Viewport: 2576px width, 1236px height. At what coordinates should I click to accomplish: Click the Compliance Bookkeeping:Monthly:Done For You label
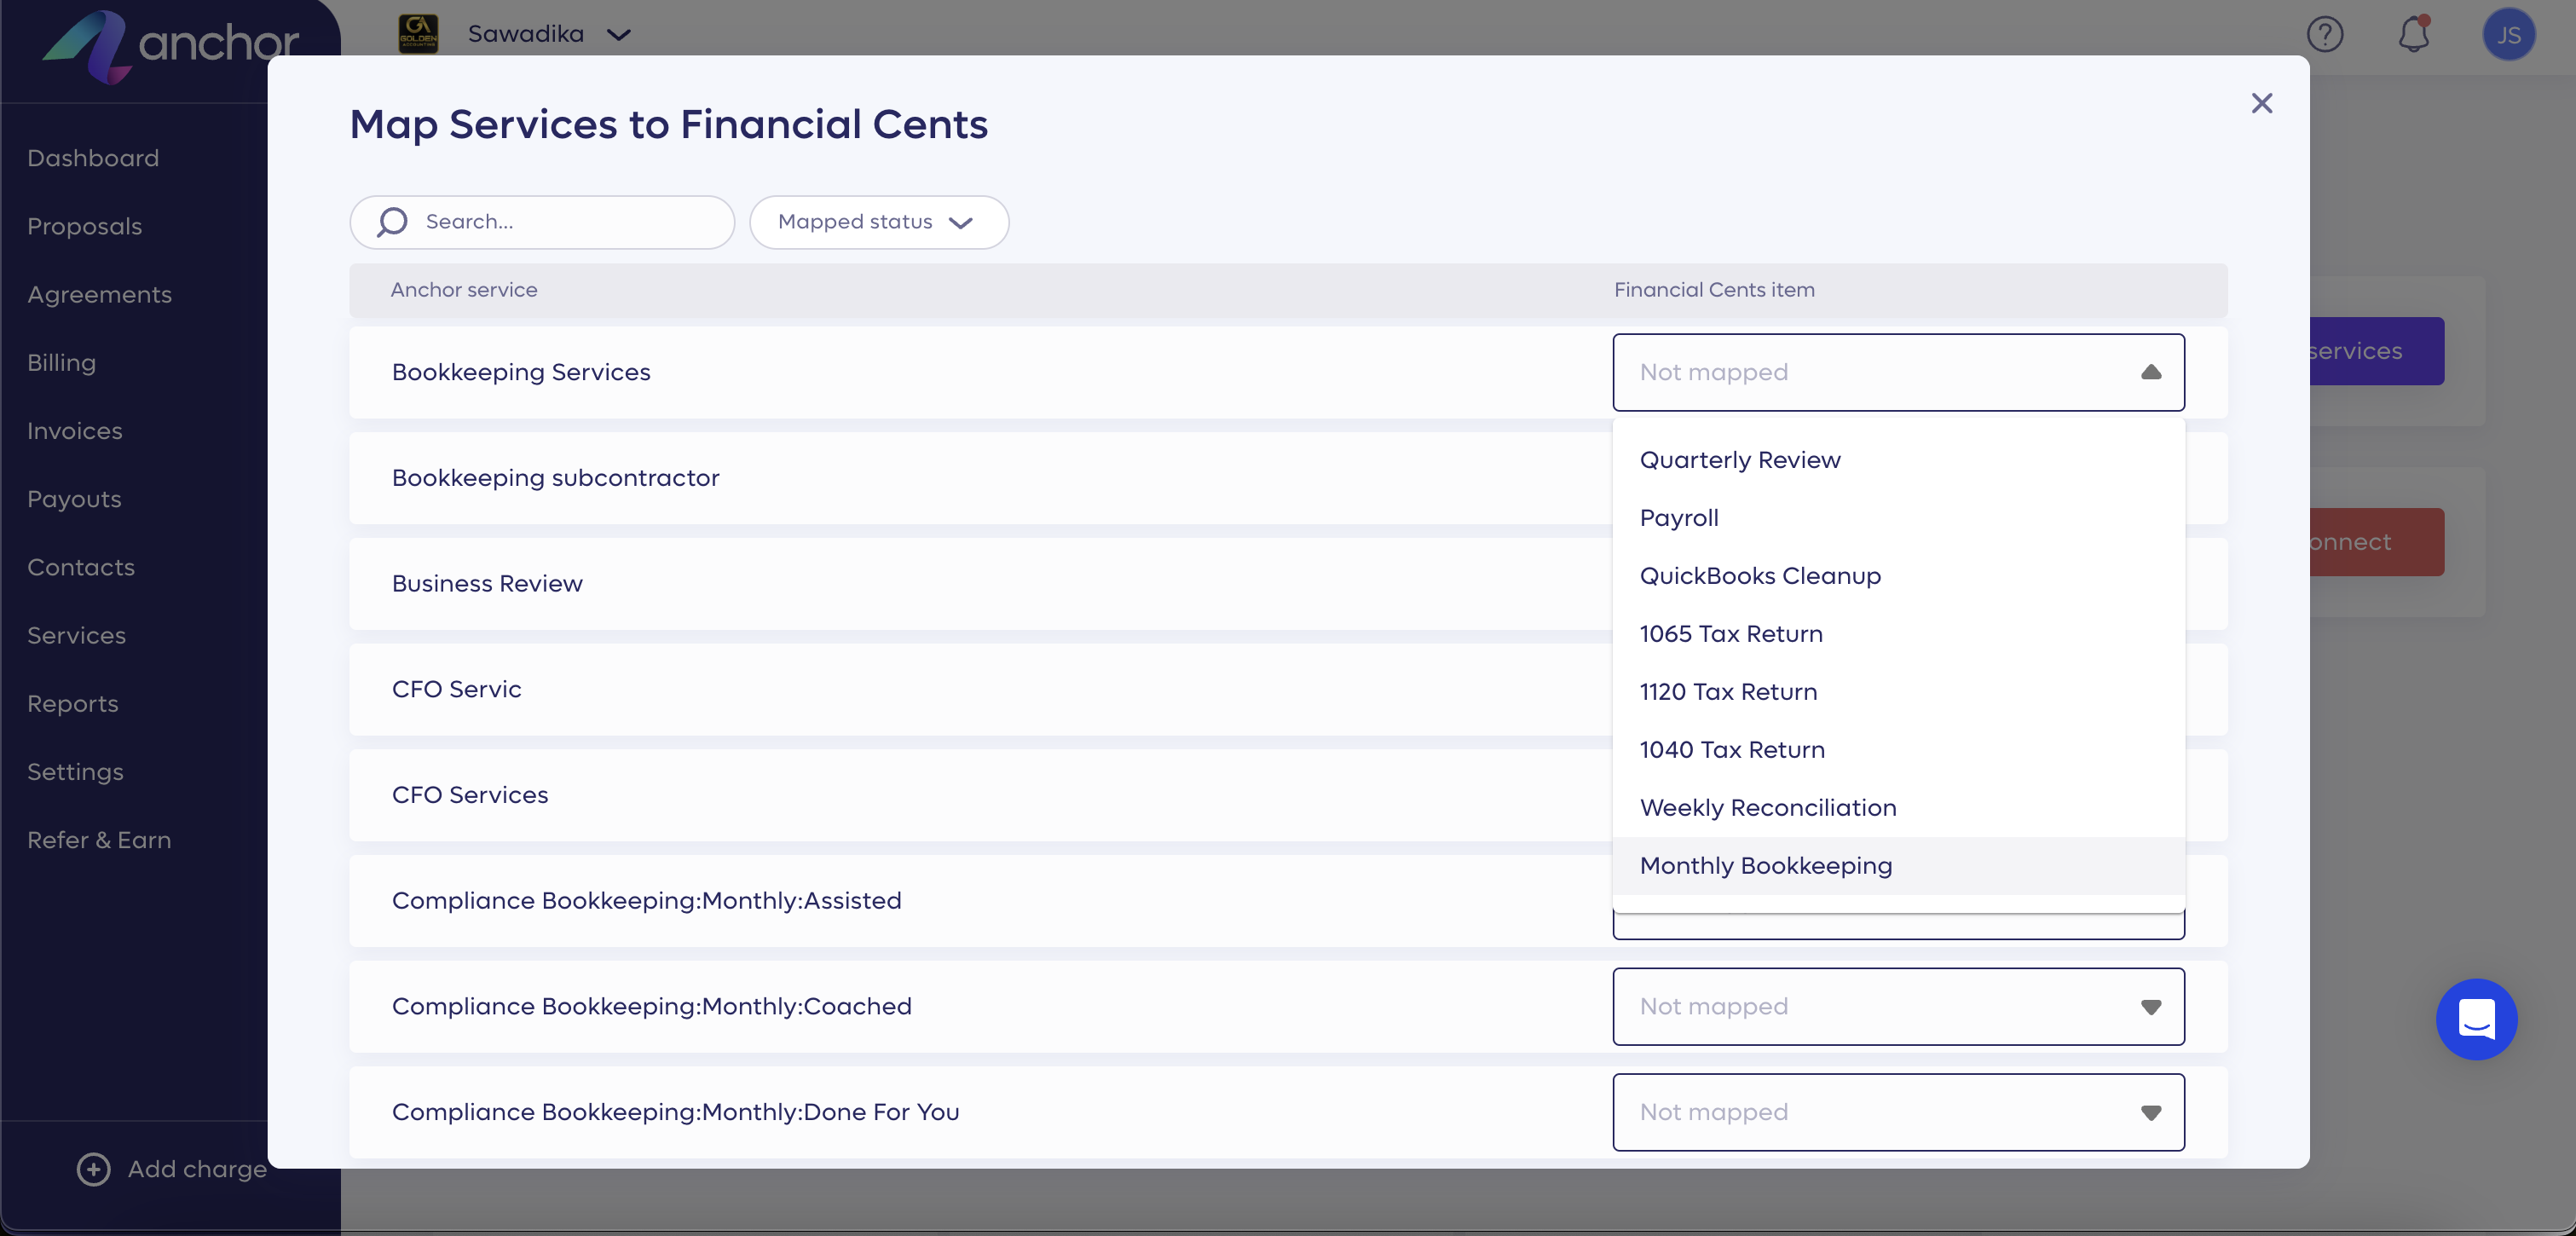coord(675,1112)
